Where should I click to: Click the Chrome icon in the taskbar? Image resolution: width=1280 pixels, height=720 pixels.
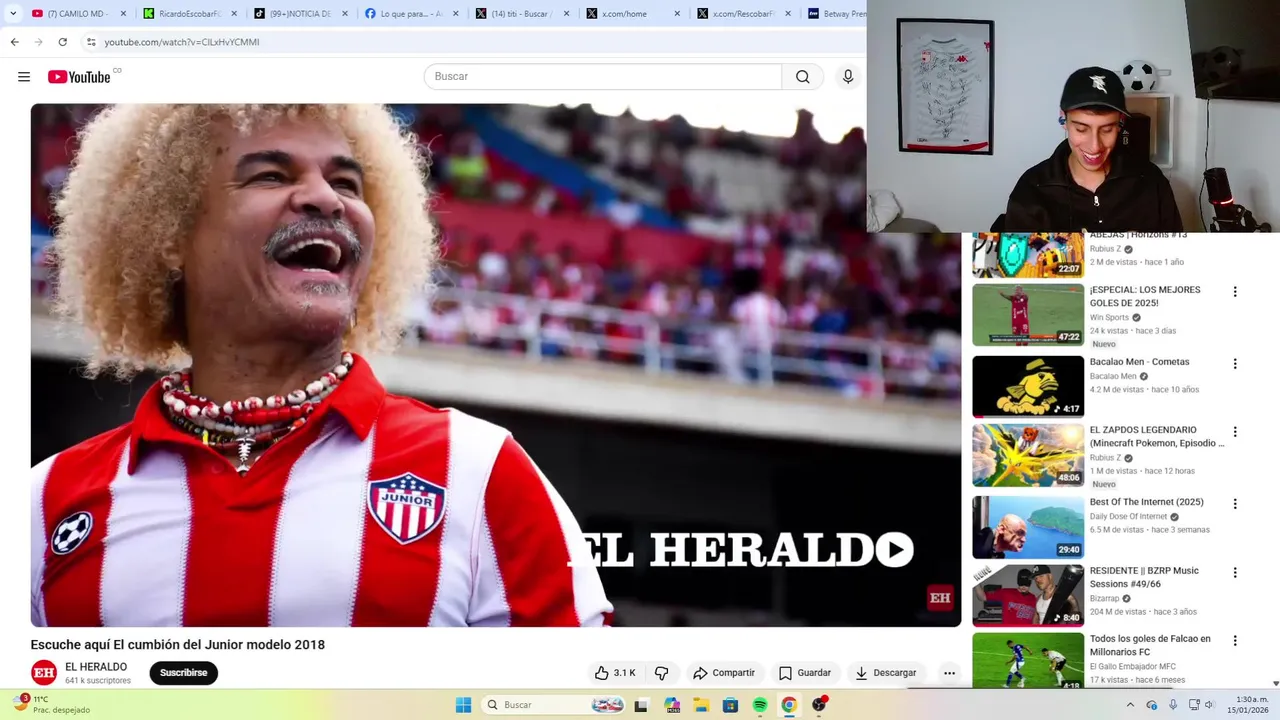pos(789,705)
